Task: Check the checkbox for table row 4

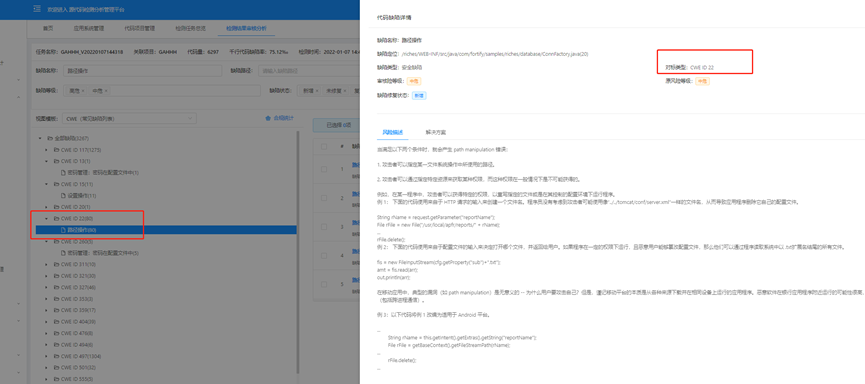Action: [x=324, y=255]
